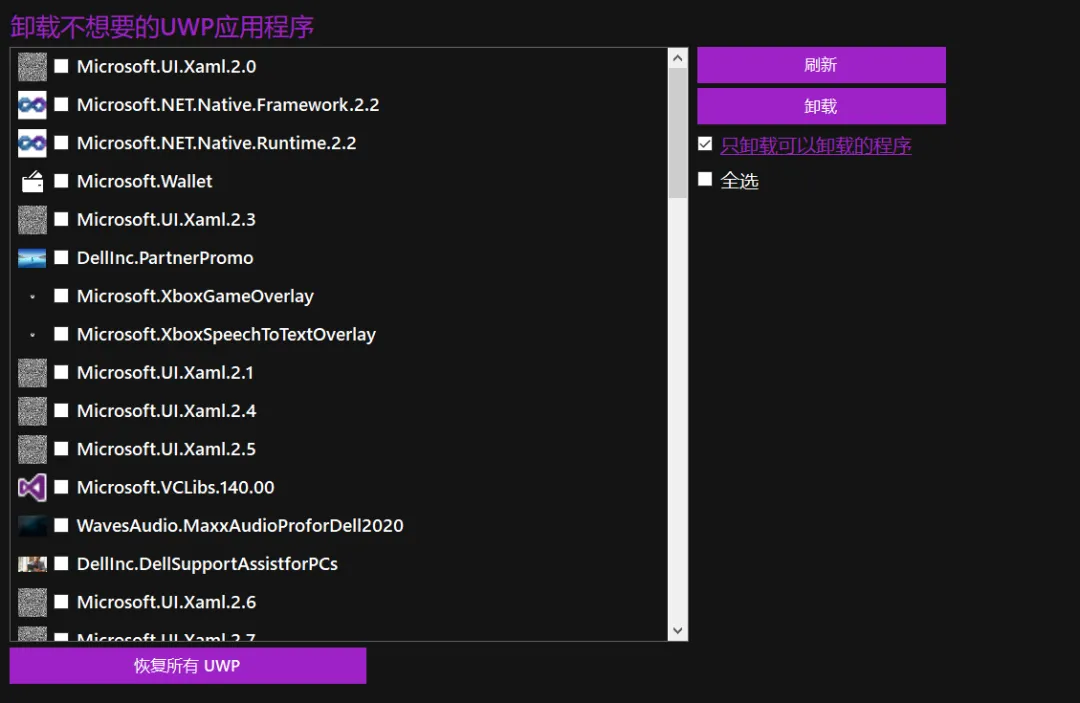
Task: Check the WavesAudio.MaxxAudioProforDell2020 checkbox
Action: tap(61, 525)
